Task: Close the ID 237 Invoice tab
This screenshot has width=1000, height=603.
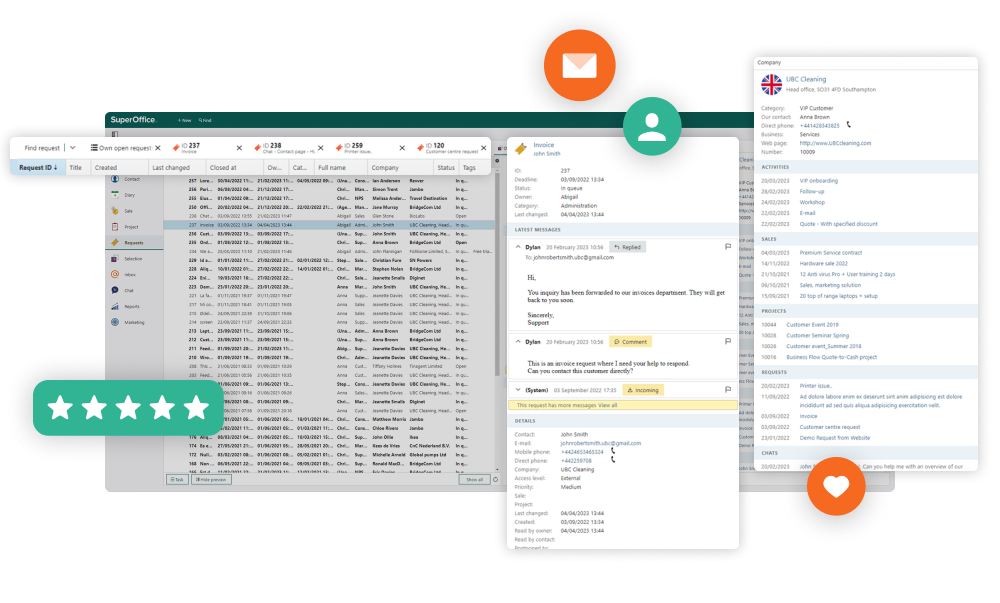Action: click(238, 147)
